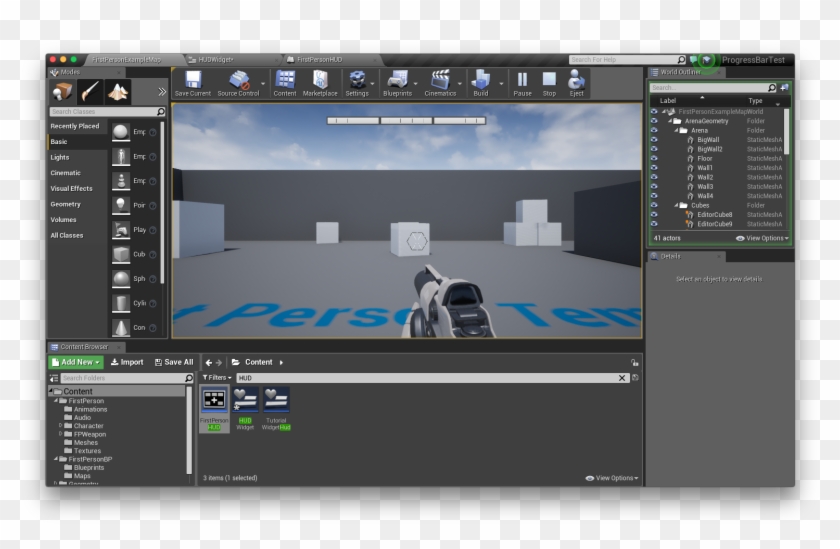The width and height of the screenshot is (840, 549).
Task: Open the Marketplace toolbar icon
Action: pos(320,82)
